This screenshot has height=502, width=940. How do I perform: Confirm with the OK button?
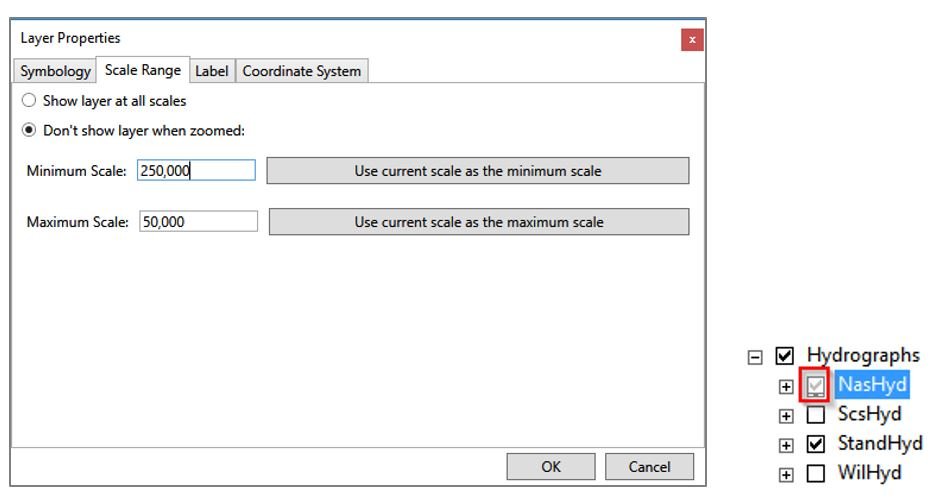click(x=551, y=466)
